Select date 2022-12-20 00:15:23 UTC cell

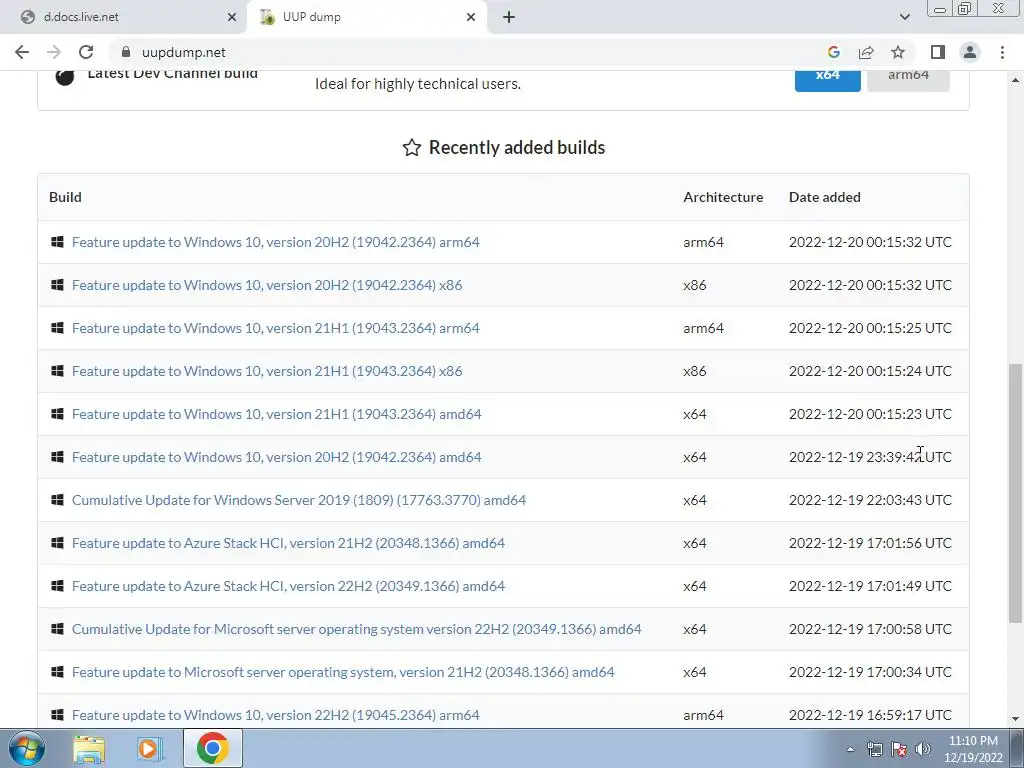870,414
